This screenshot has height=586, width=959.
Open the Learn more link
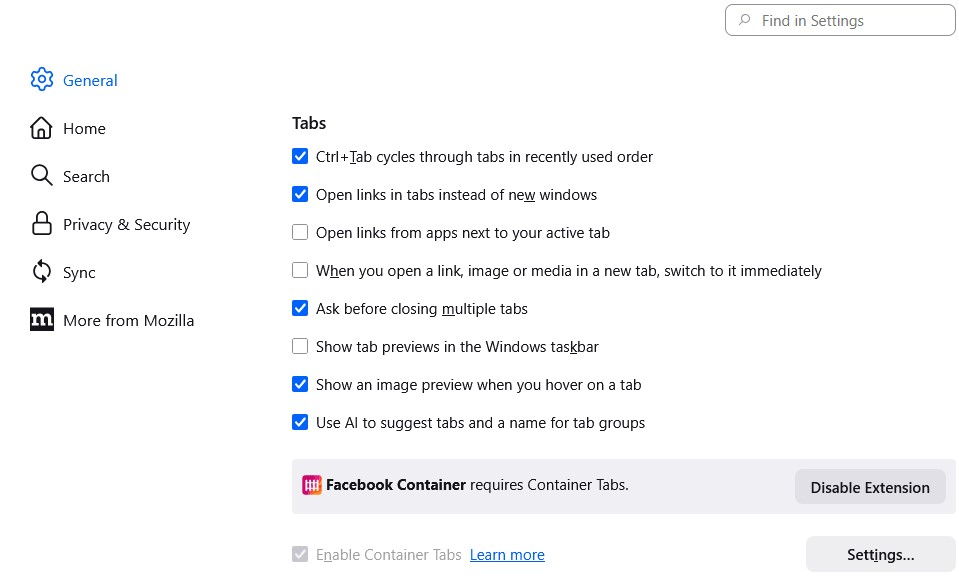(507, 555)
